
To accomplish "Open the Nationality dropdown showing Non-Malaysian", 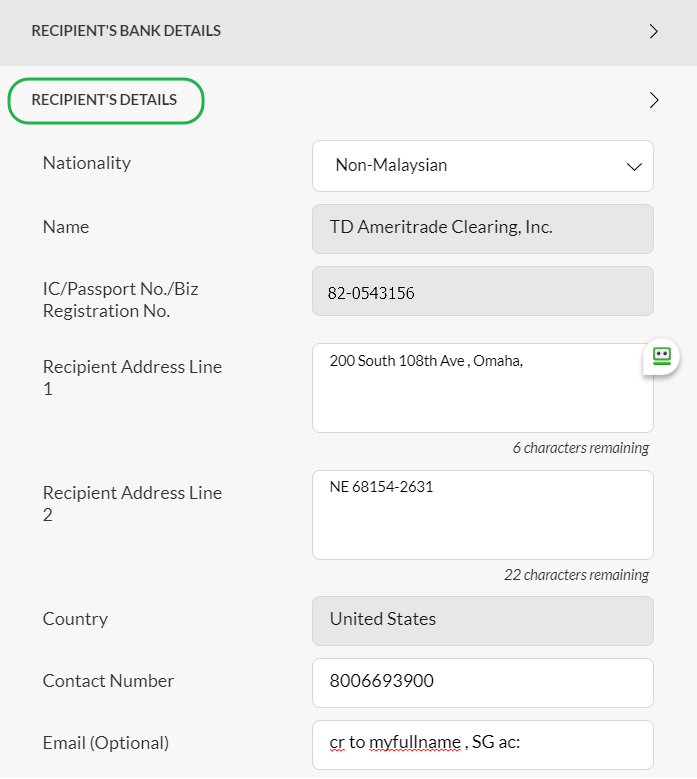I will pyautogui.click(x=482, y=166).
